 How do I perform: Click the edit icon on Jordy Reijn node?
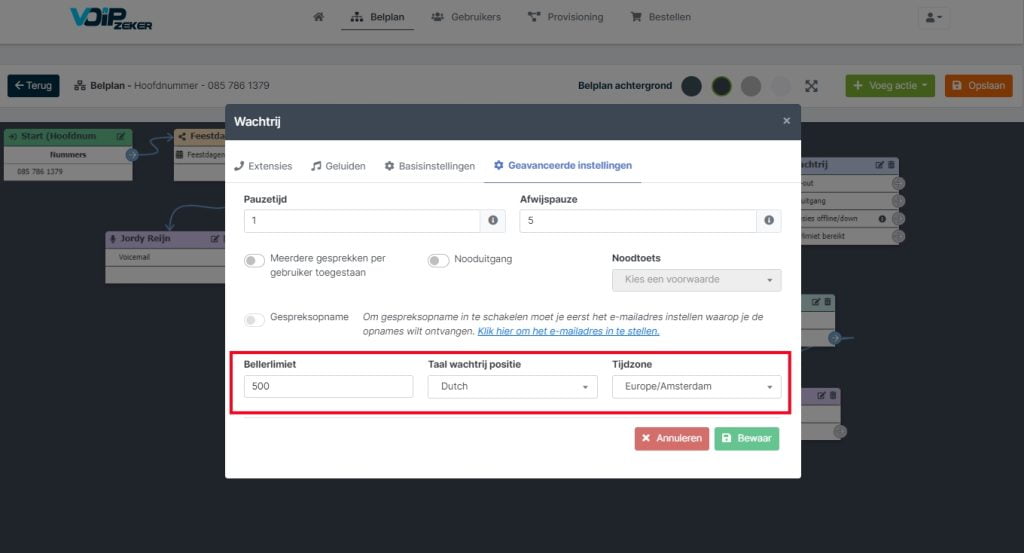[214, 239]
